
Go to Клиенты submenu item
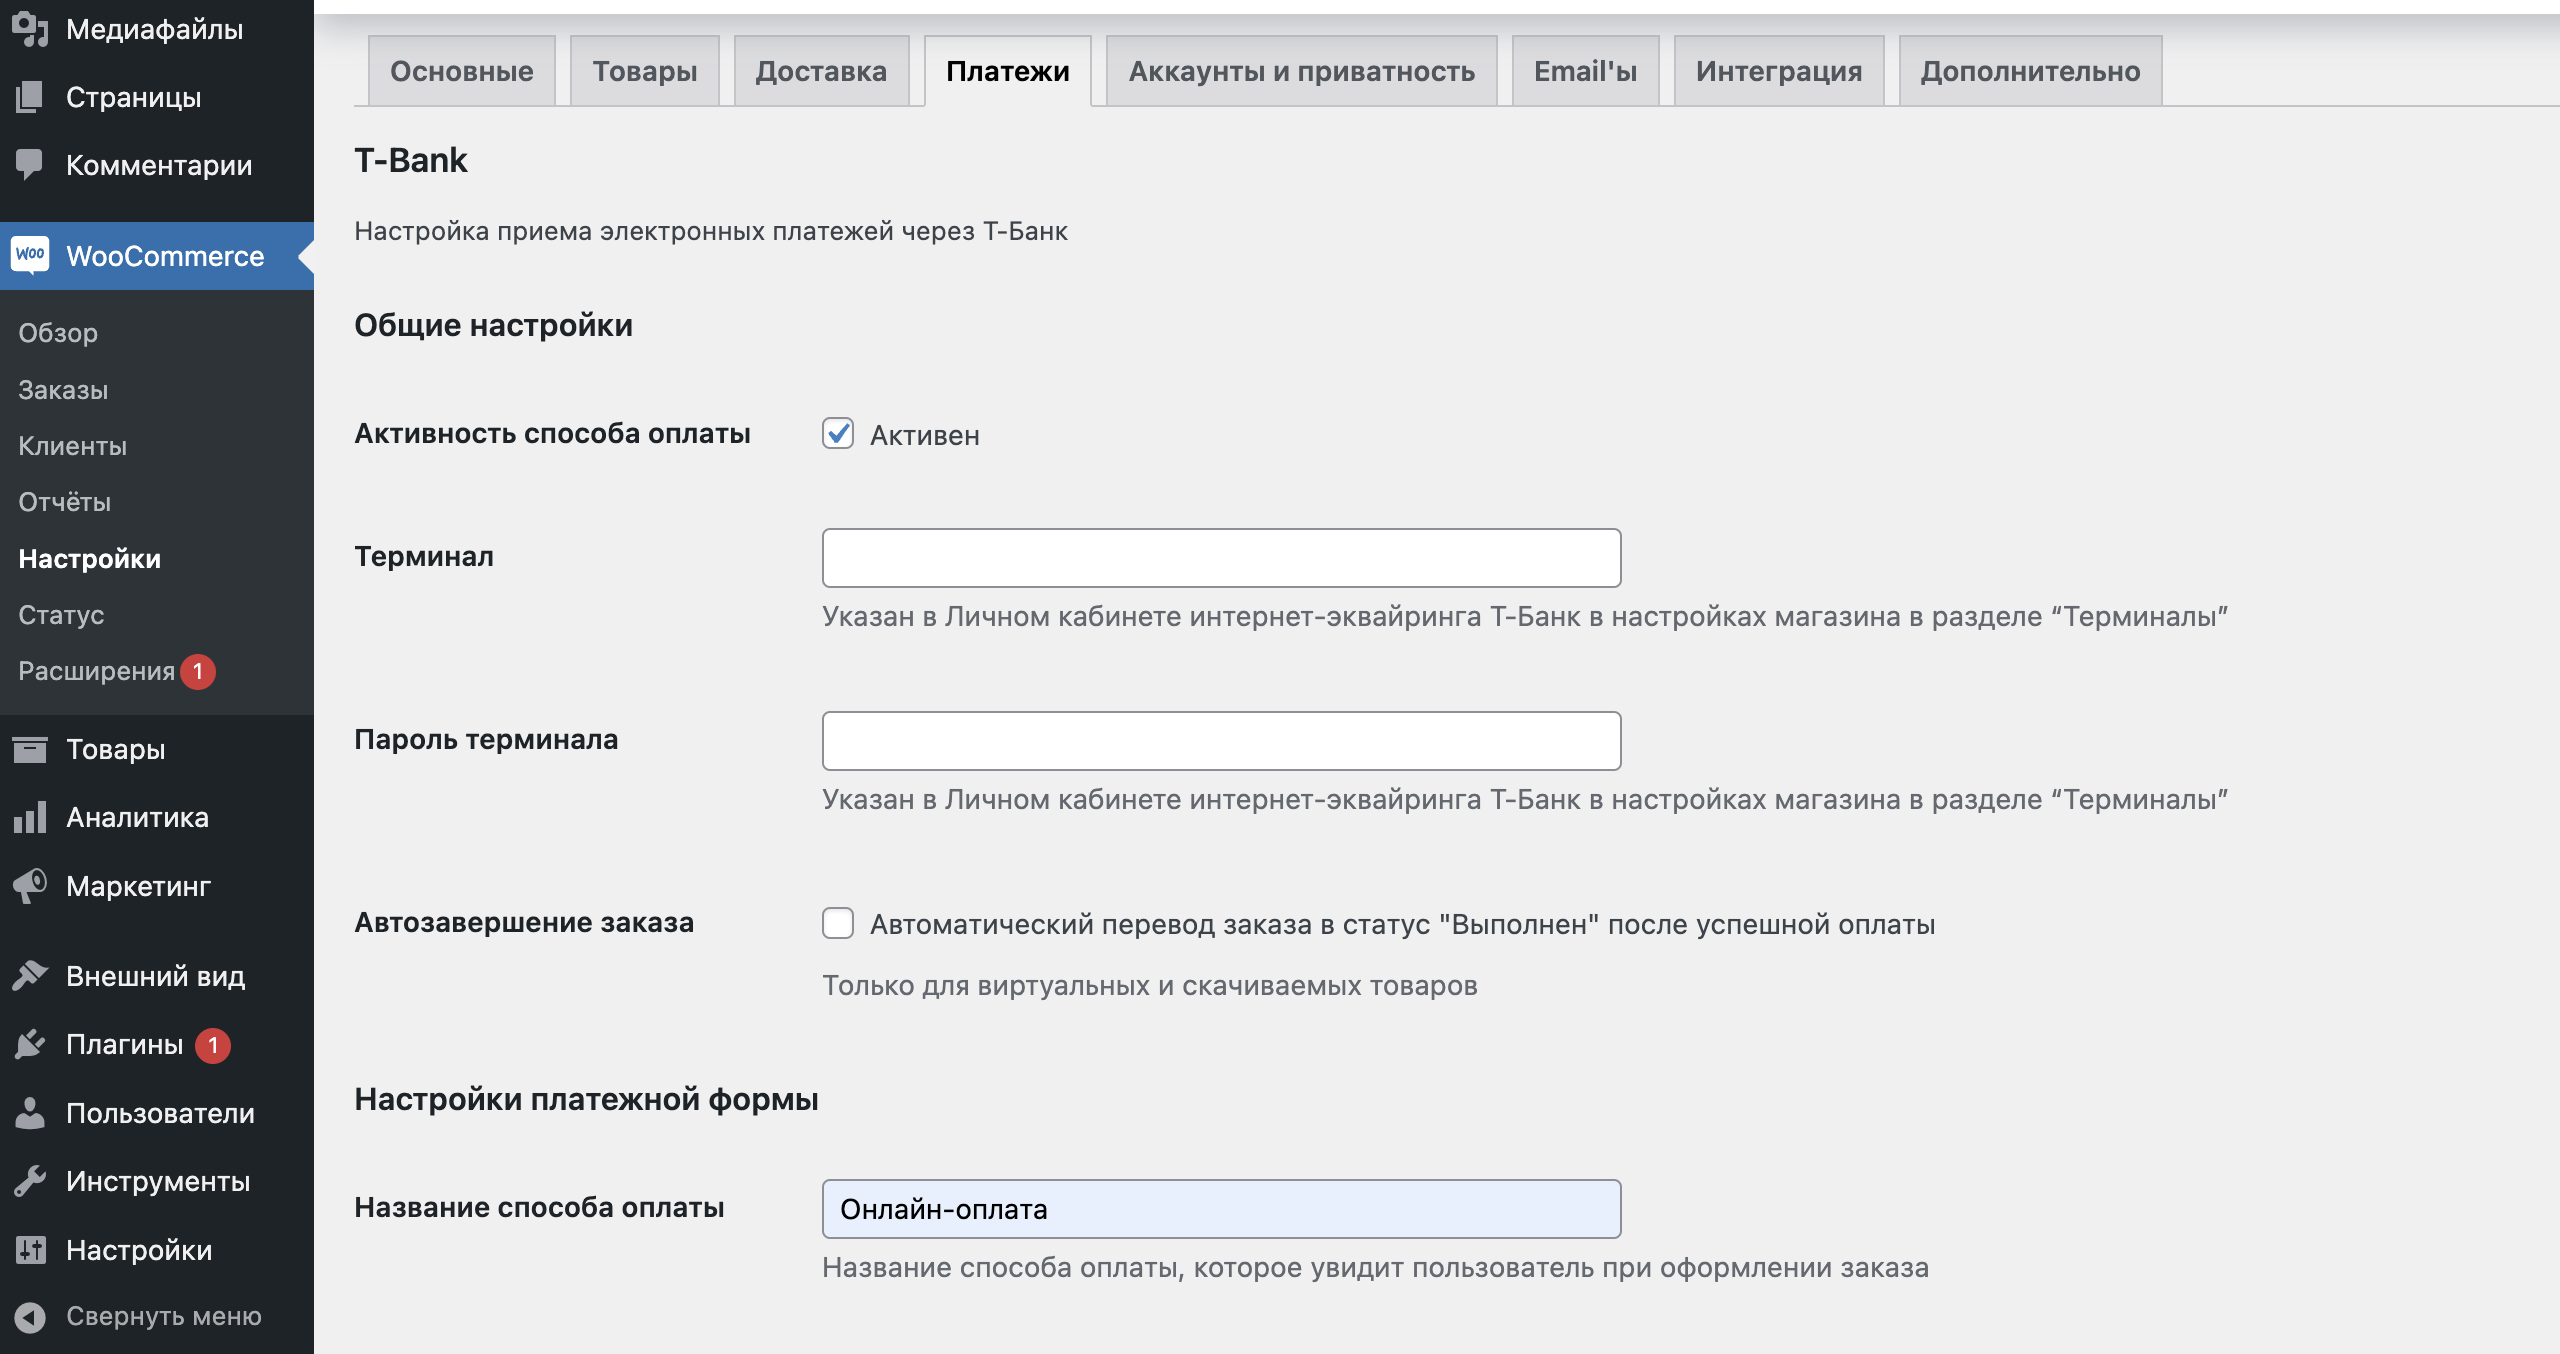73,446
